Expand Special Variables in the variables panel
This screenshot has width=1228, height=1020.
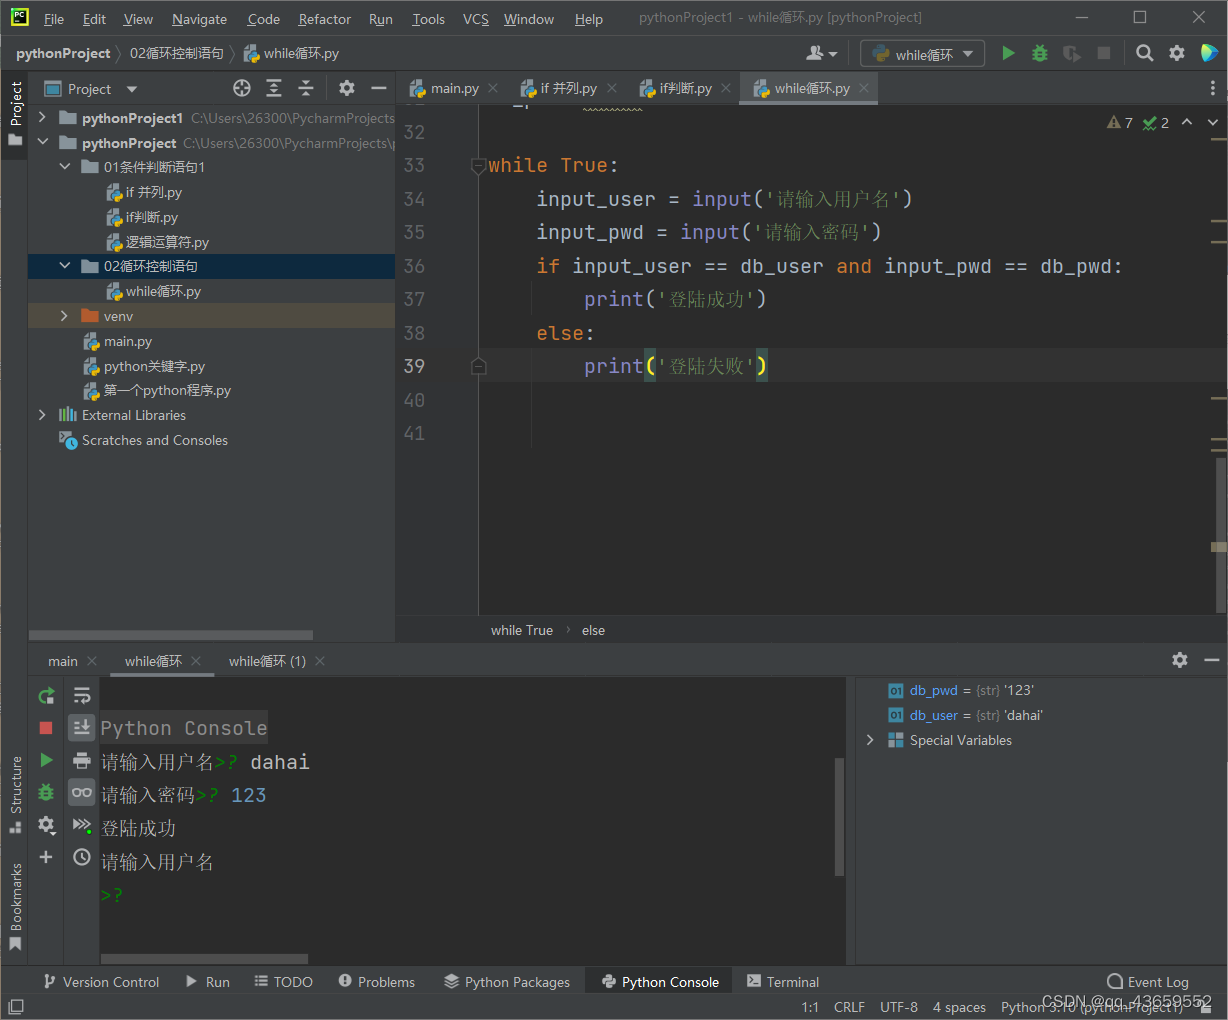tap(869, 740)
